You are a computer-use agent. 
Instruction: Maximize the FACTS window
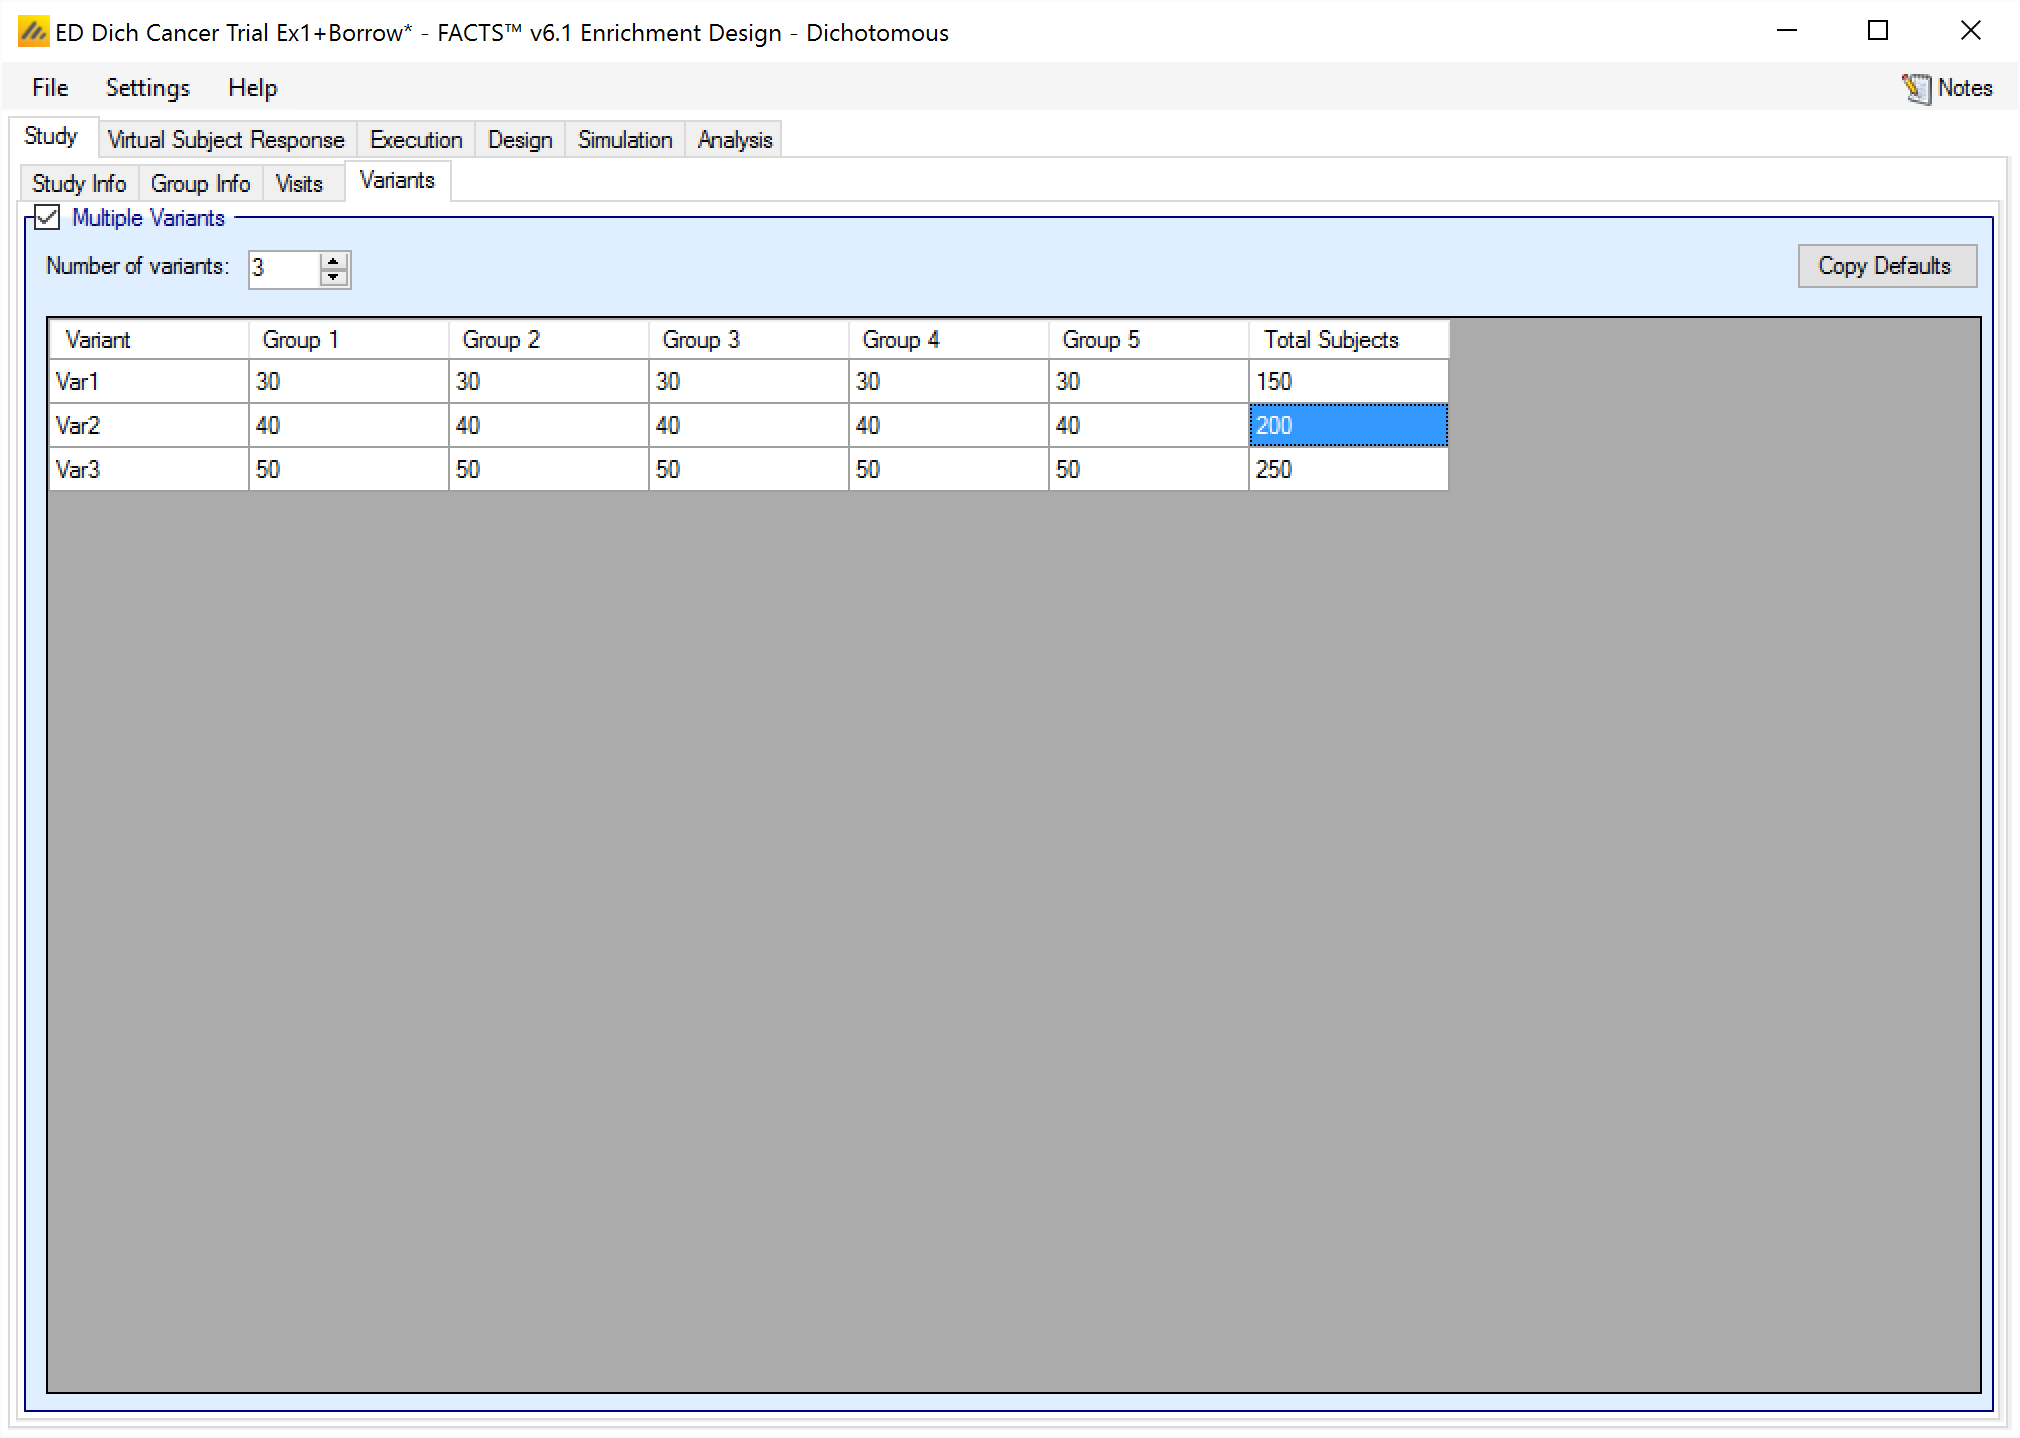1878,31
